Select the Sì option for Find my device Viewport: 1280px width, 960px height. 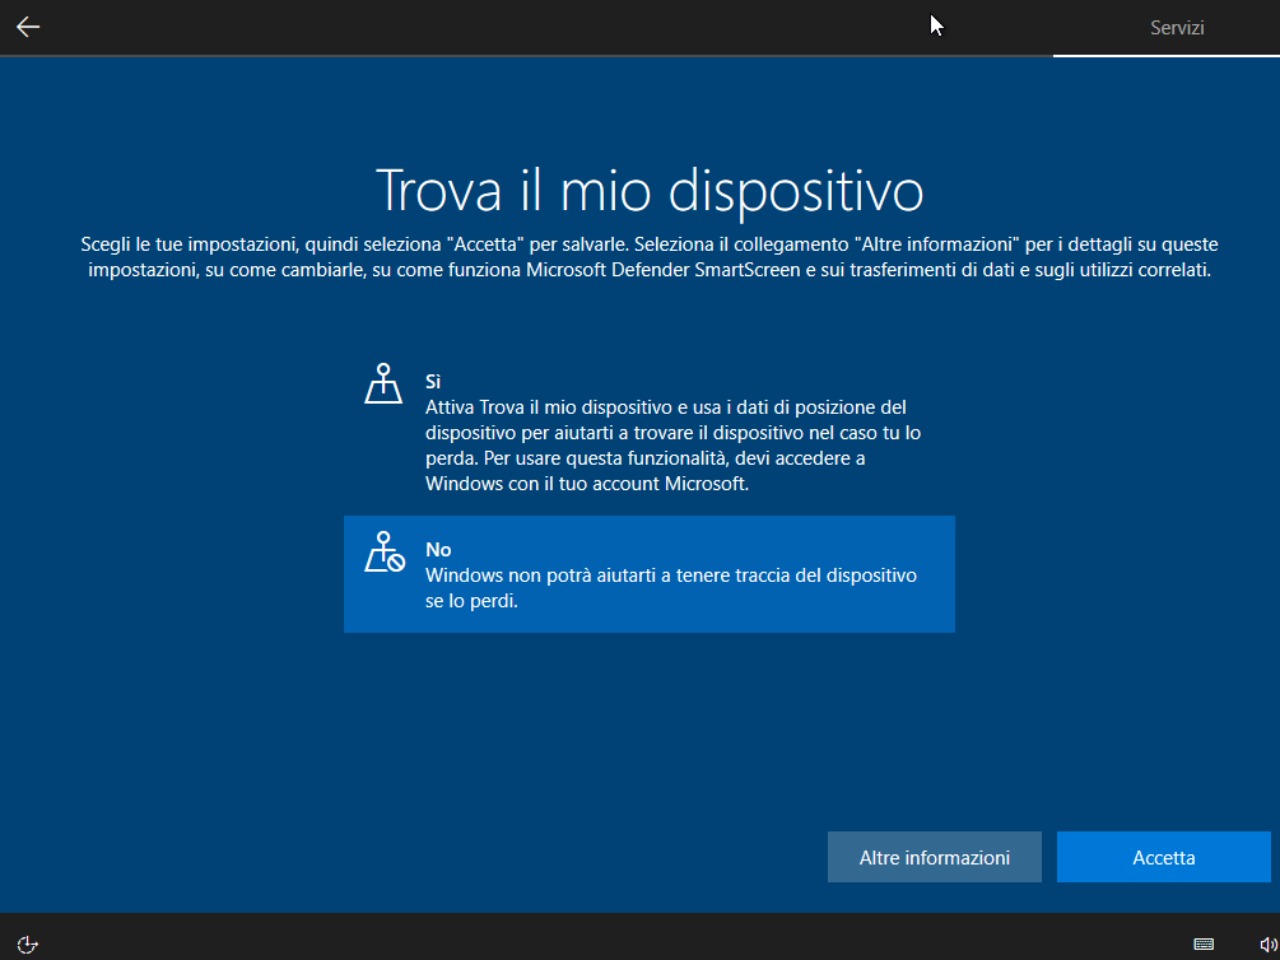[x=649, y=430]
